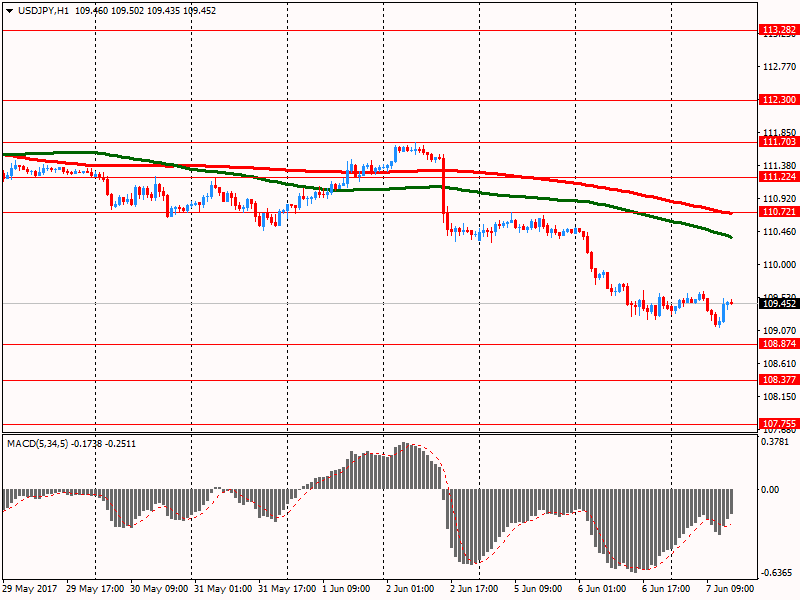Click the USDJPY,H1 chart title text
Screen dimensions: 800x600
coord(43,11)
